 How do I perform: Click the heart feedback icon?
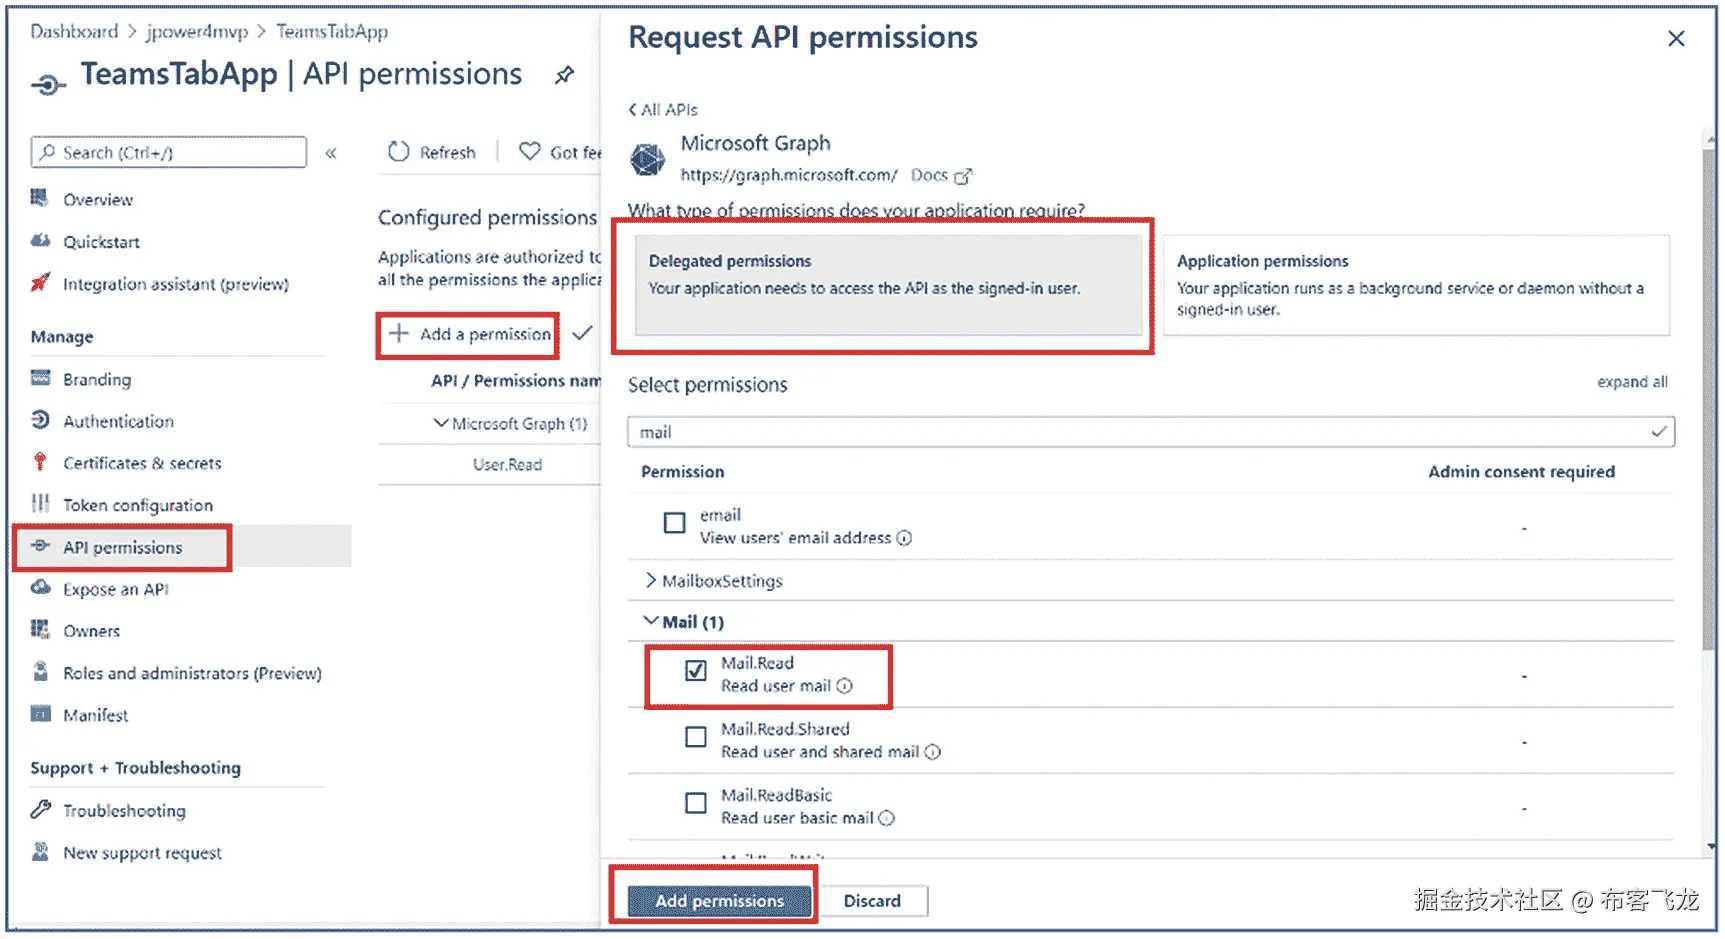click(529, 151)
